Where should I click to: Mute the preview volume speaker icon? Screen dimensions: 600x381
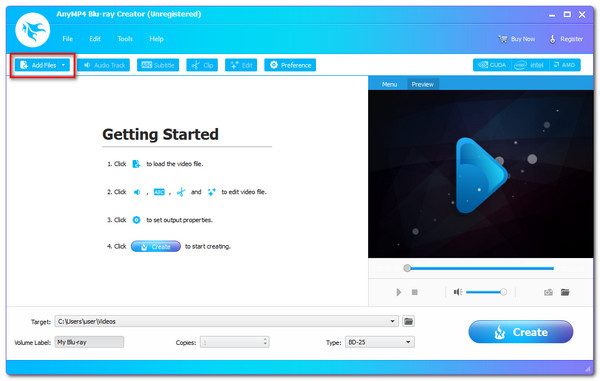click(x=458, y=292)
